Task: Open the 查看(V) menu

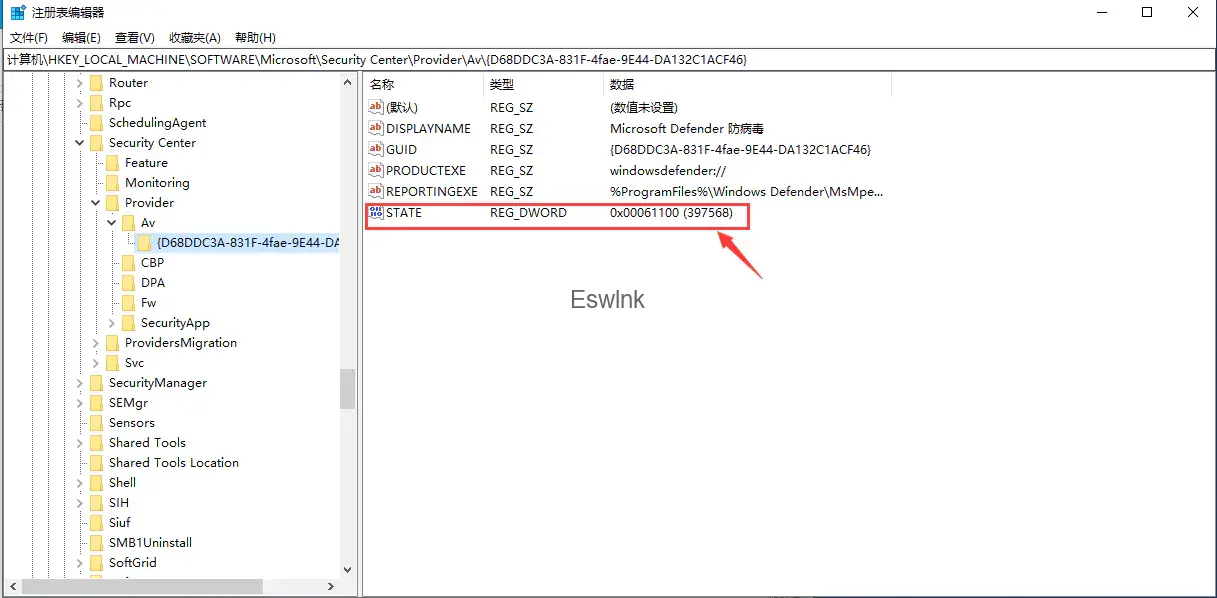Action: click(x=135, y=37)
